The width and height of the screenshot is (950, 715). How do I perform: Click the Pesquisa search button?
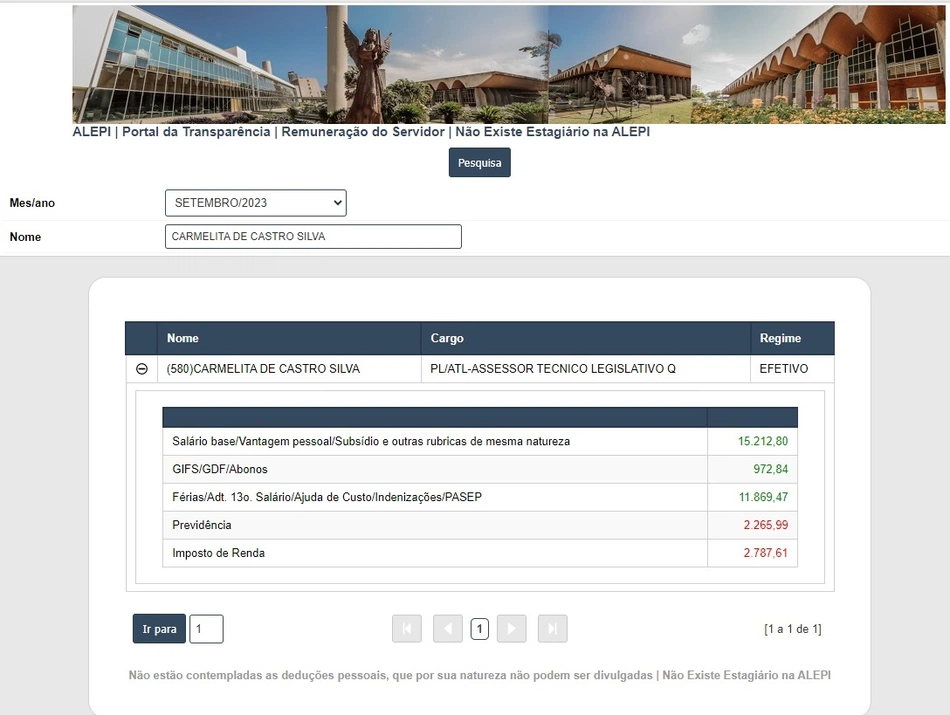479,163
